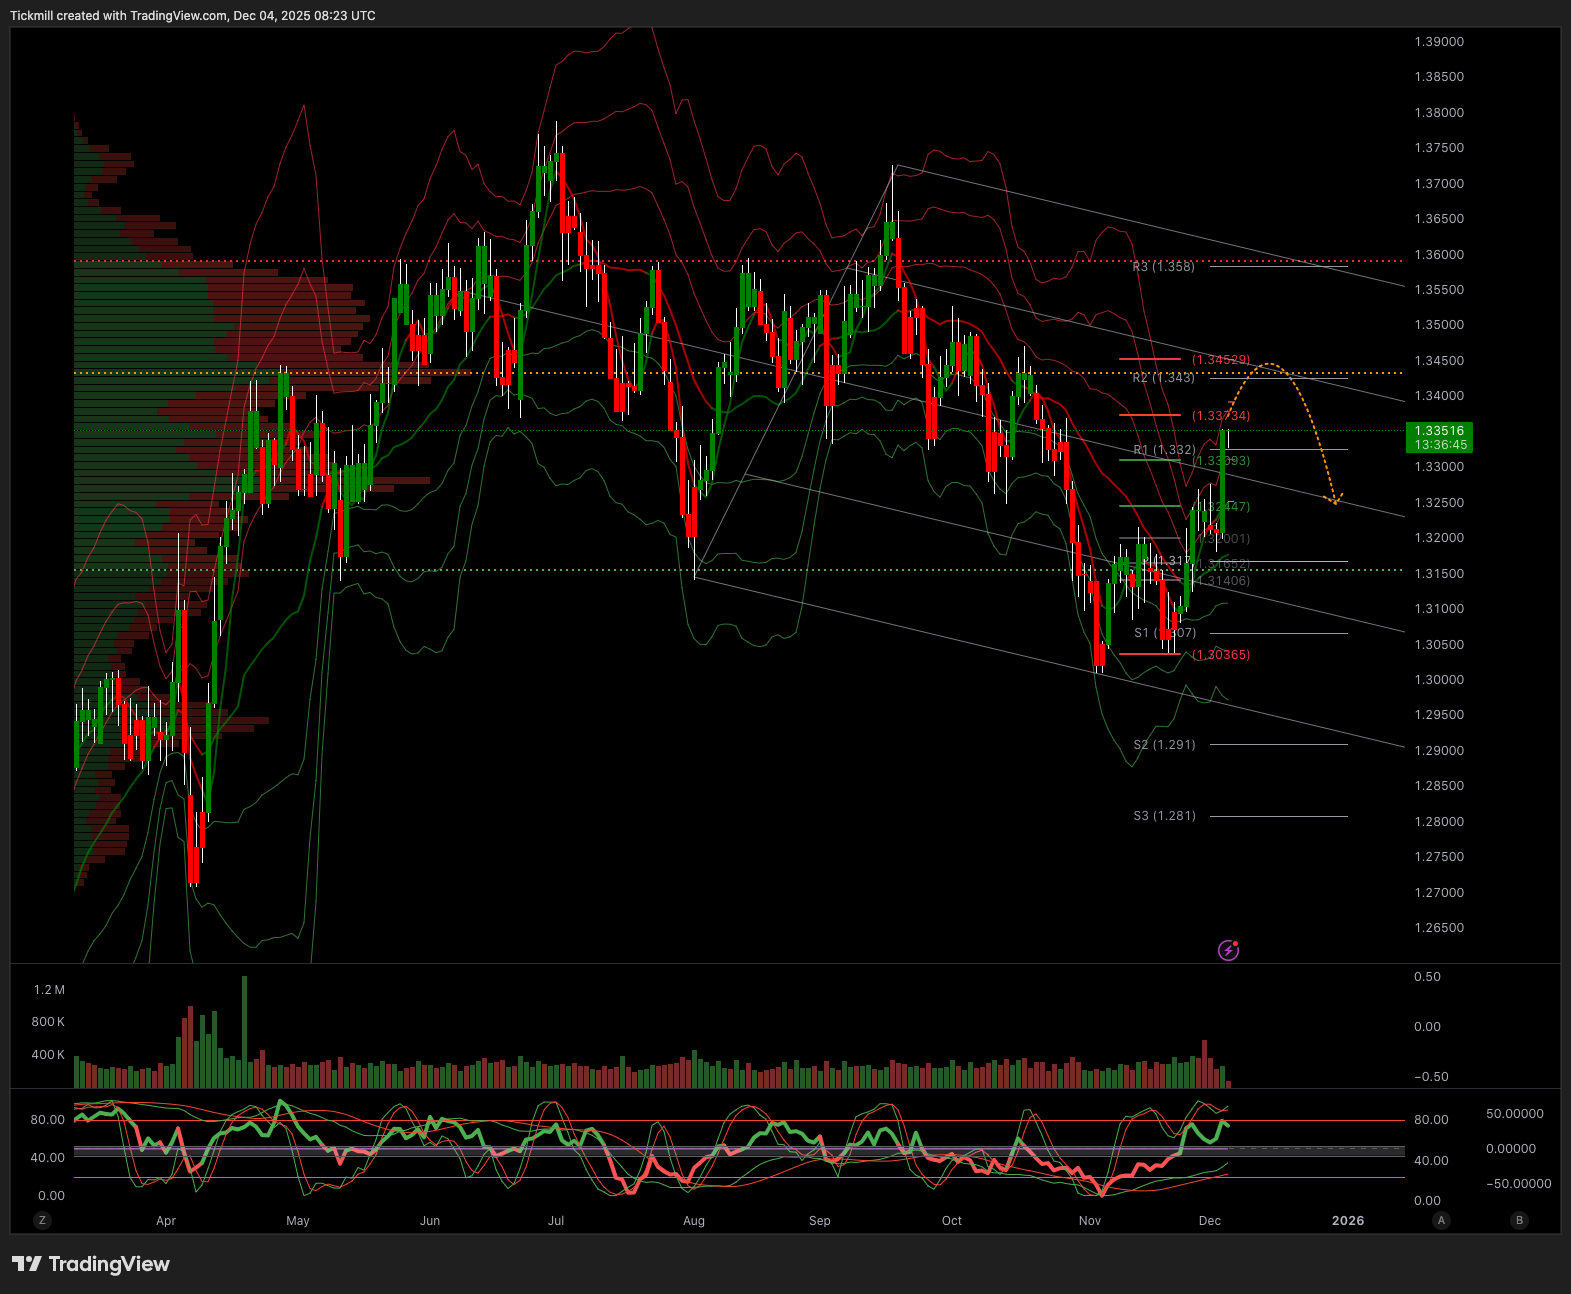1571x1294 pixels.
Task: Click the Nov label on time axis
Action: click(x=1089, y=1220)
